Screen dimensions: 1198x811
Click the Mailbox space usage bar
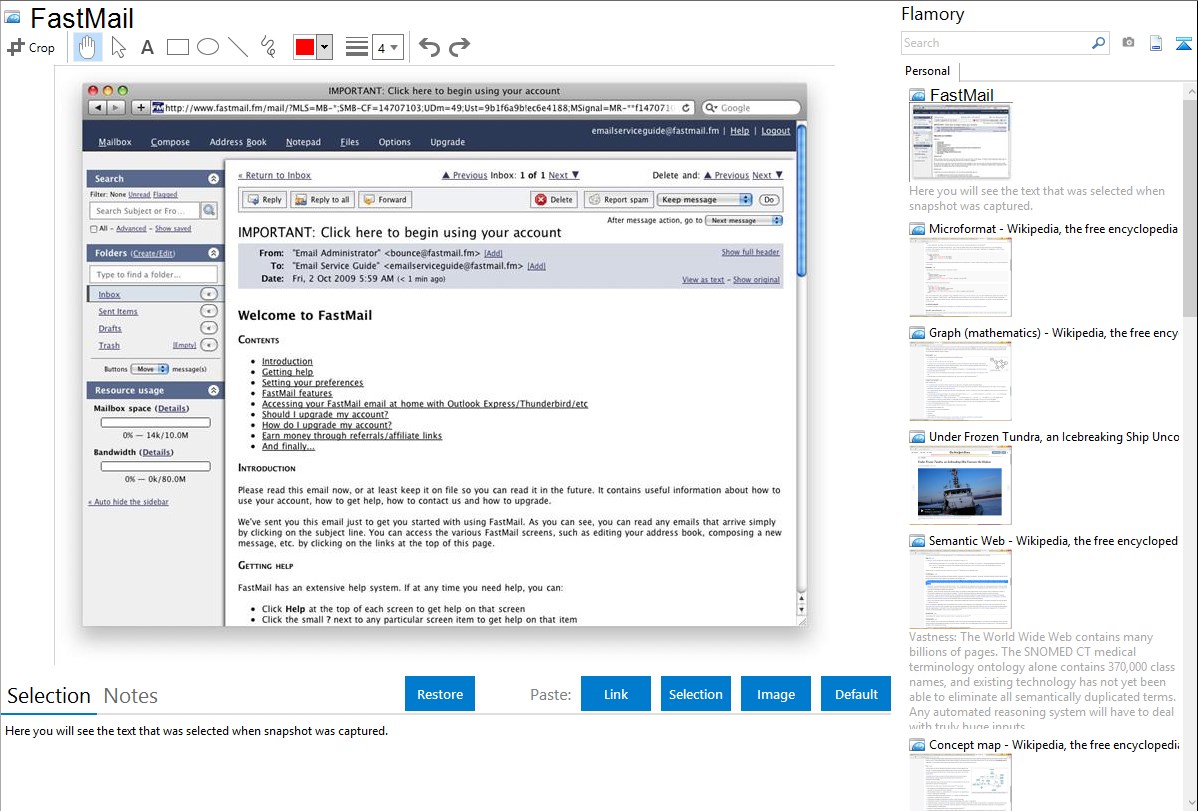click(x=156, y=422)
